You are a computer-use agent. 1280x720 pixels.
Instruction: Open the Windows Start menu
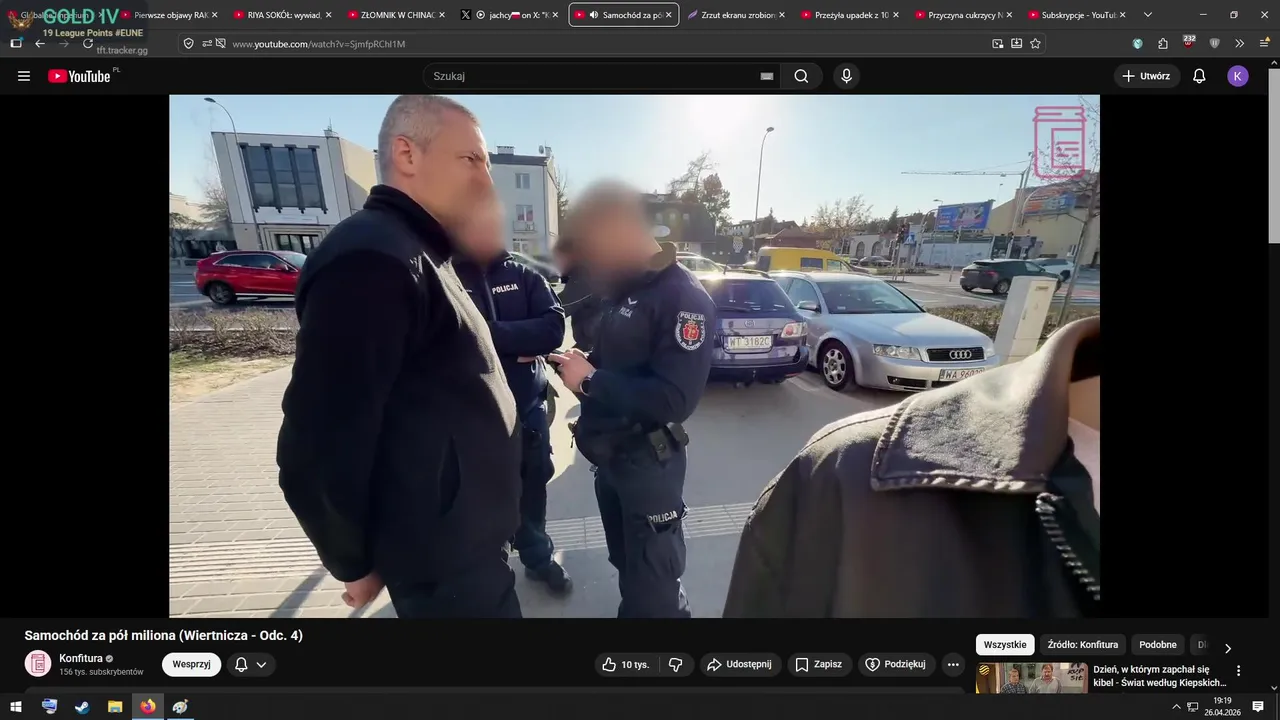point(16,706)
